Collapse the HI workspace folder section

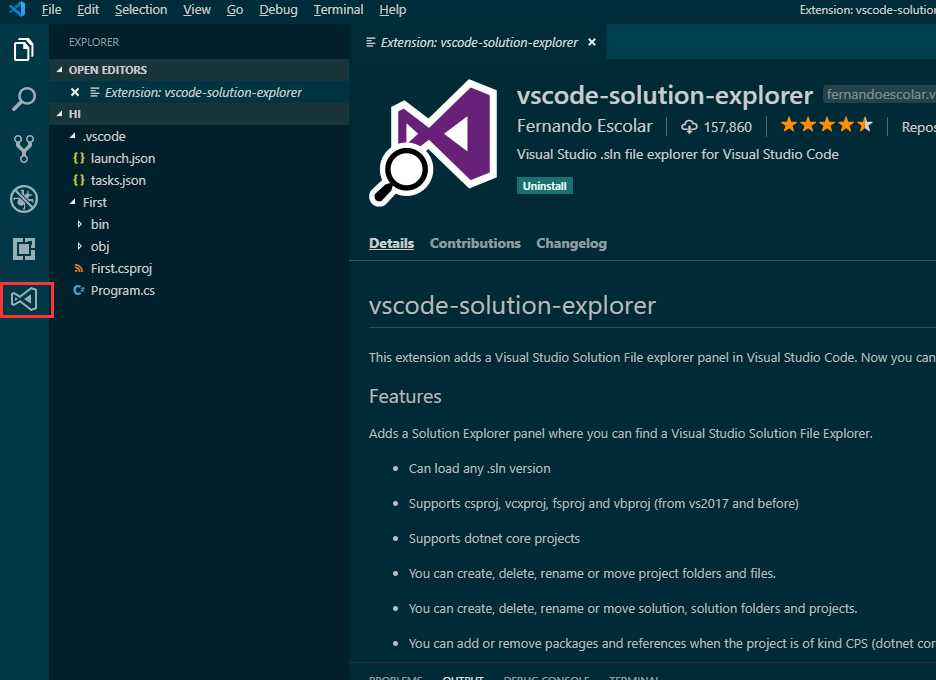point(60,113)
